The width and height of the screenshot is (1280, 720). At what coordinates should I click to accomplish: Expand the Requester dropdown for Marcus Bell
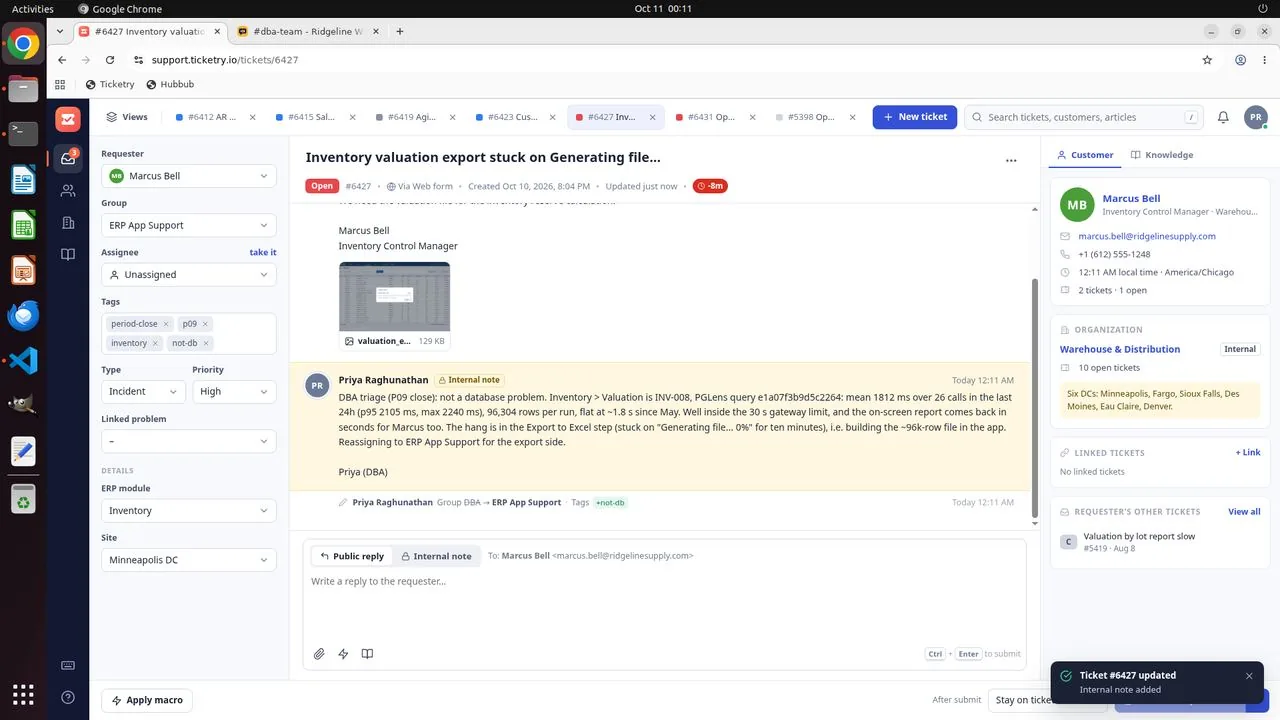tap(189, 176)
